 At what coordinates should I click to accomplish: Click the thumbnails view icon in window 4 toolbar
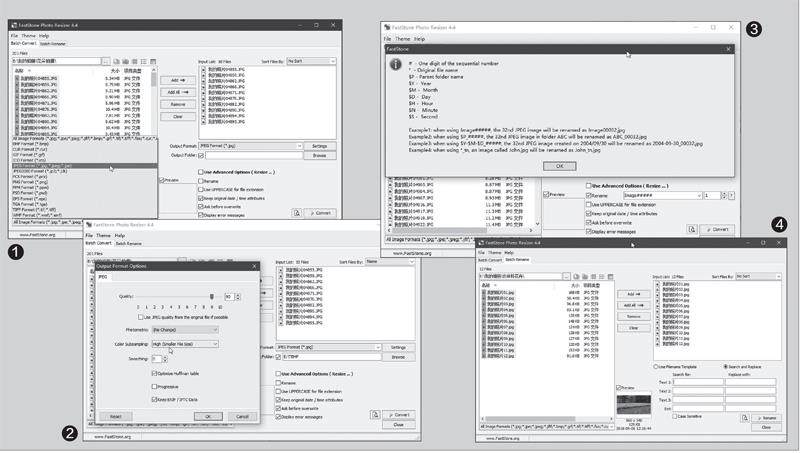click(593, 276)
